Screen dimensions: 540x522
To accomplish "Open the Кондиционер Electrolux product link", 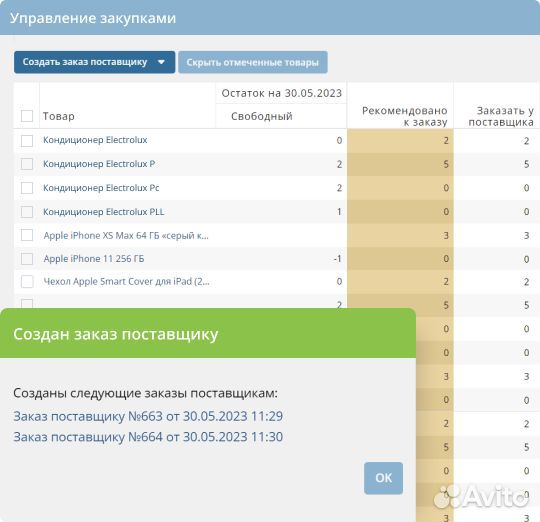I will [95, 140].
